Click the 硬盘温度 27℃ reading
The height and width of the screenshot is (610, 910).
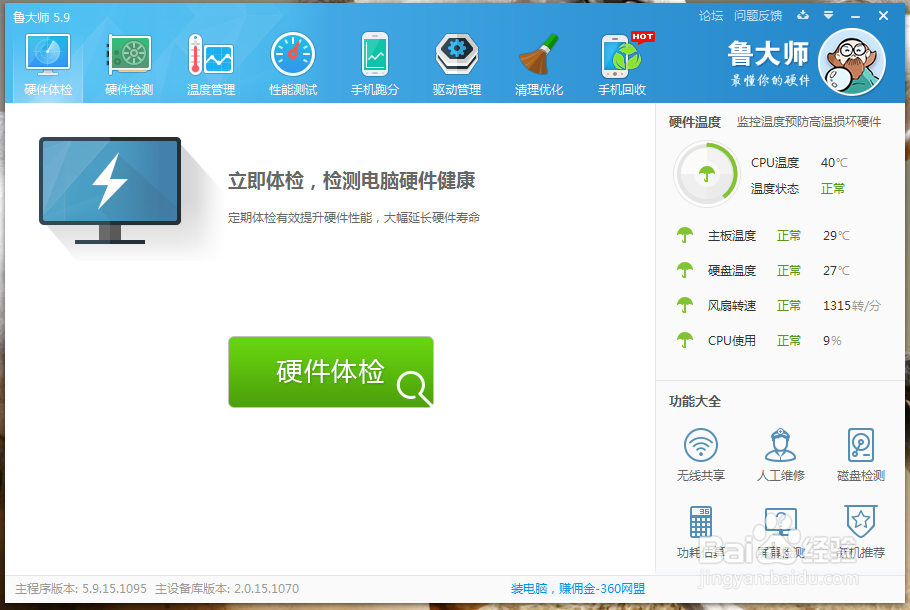point(836,270)
